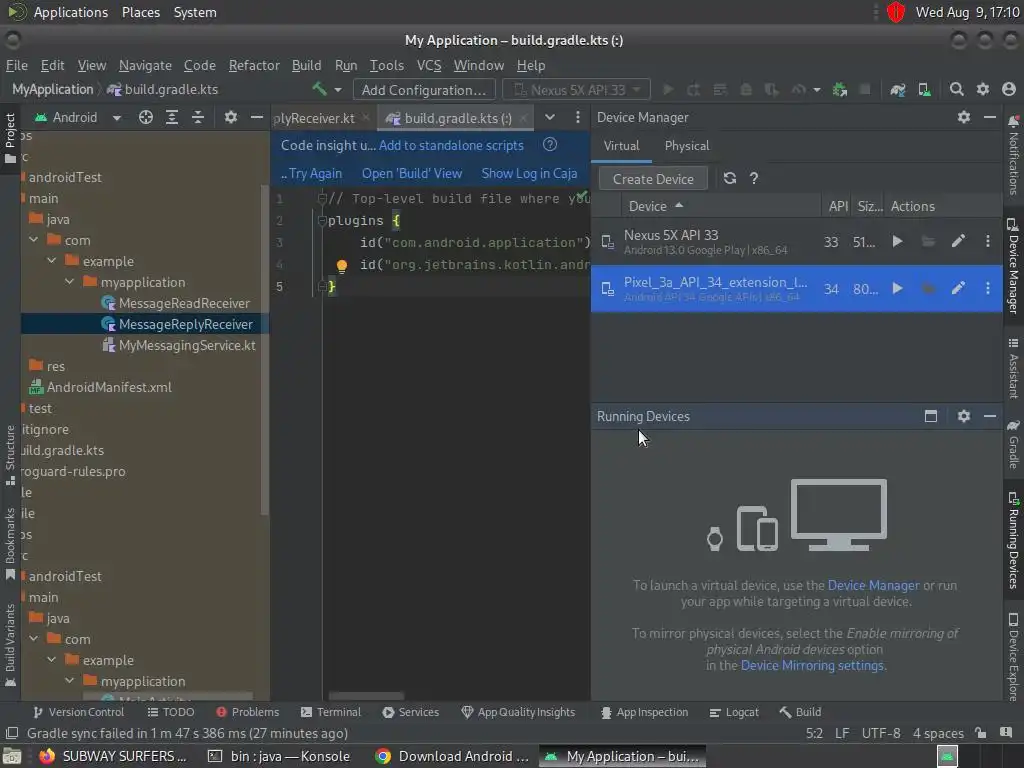1024x768 pixels.
Task: Open IDE settings gear in main toolbar
Action: [x=983, y=89]
